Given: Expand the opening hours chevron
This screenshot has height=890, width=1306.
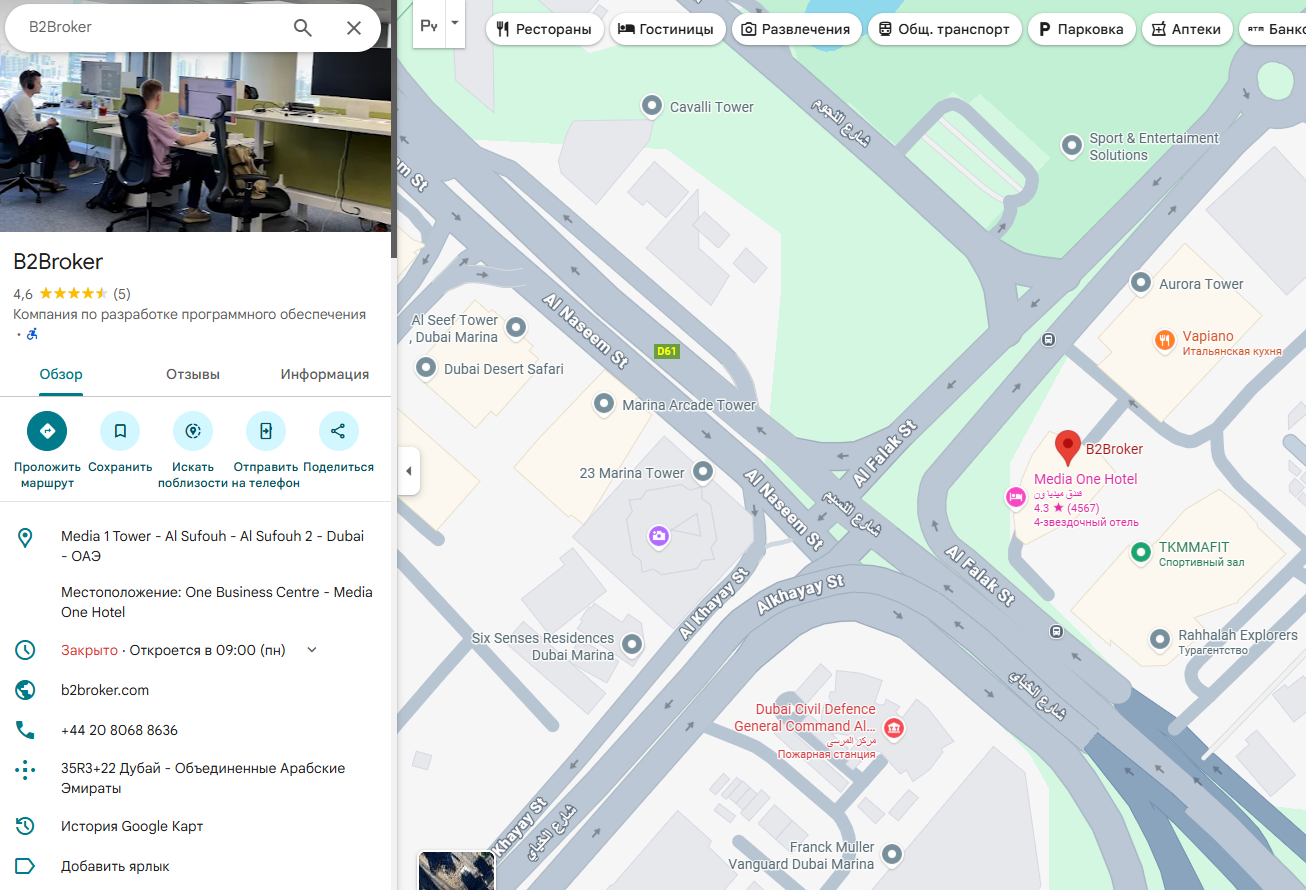Looking at the screenshot, I should click(x=312, y=650).
